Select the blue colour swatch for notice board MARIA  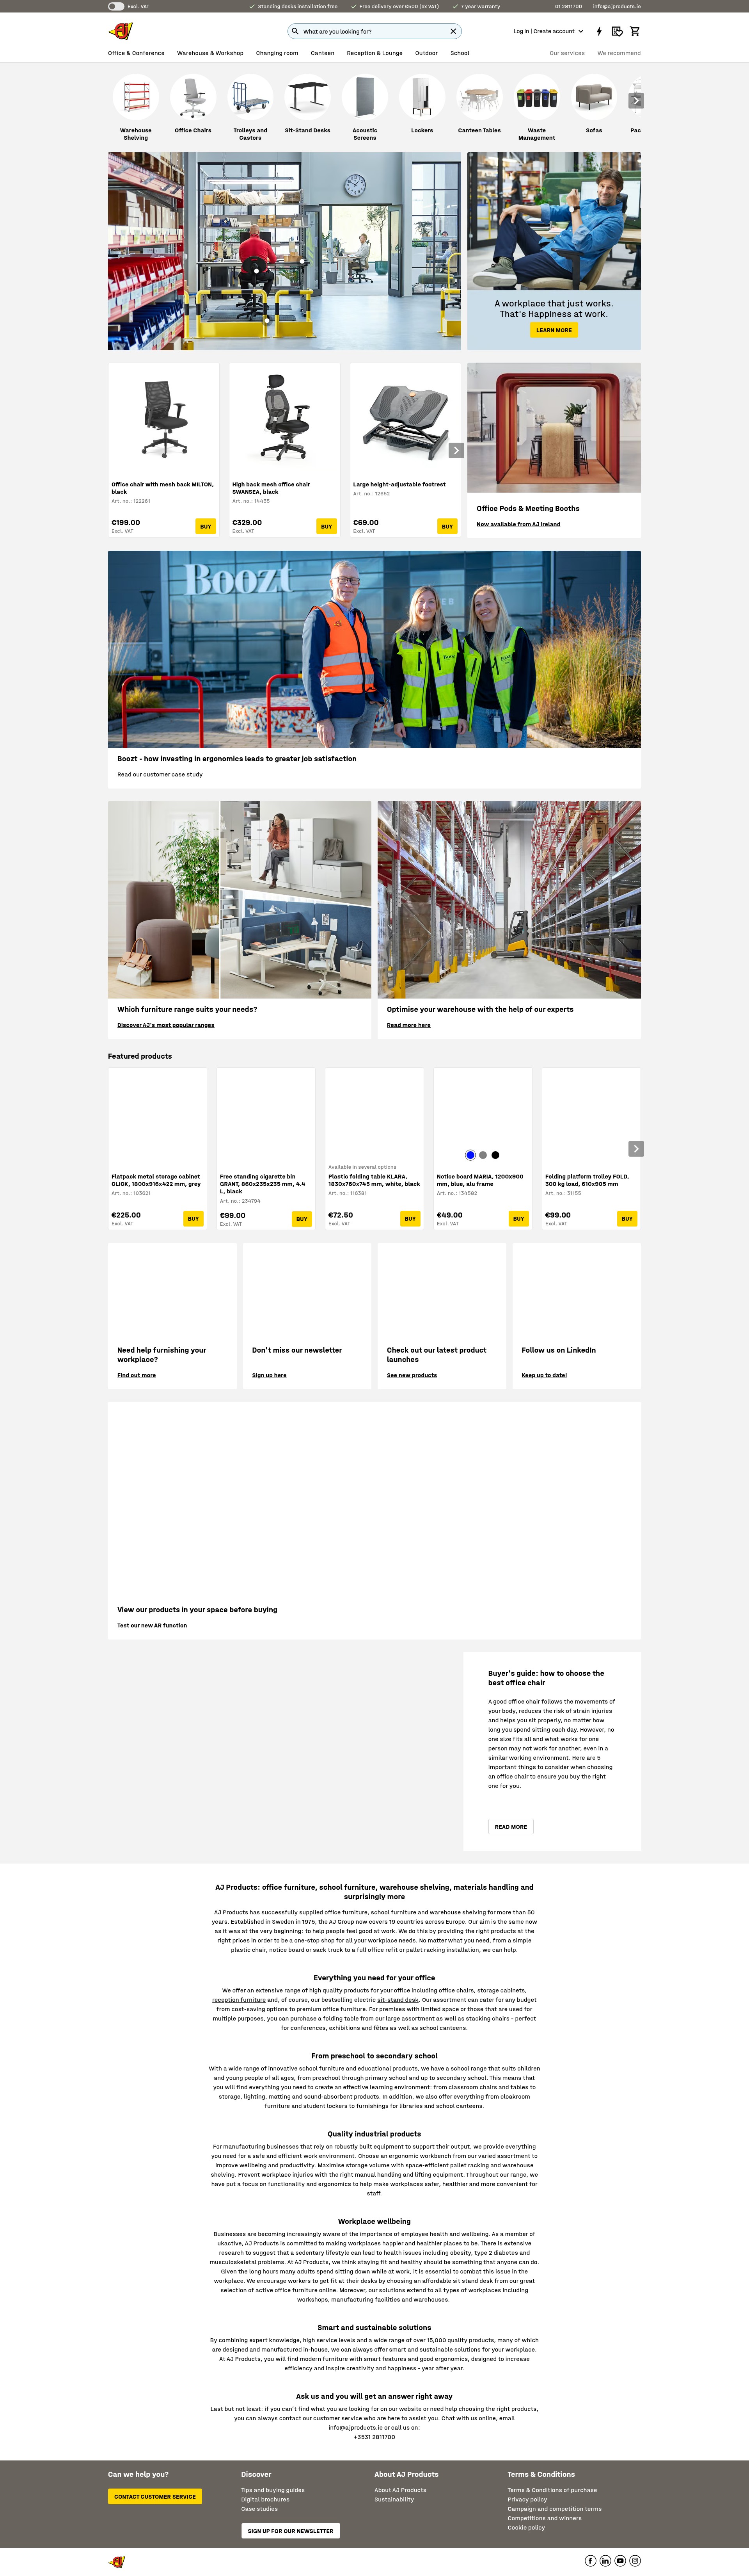pos(470,1155)
